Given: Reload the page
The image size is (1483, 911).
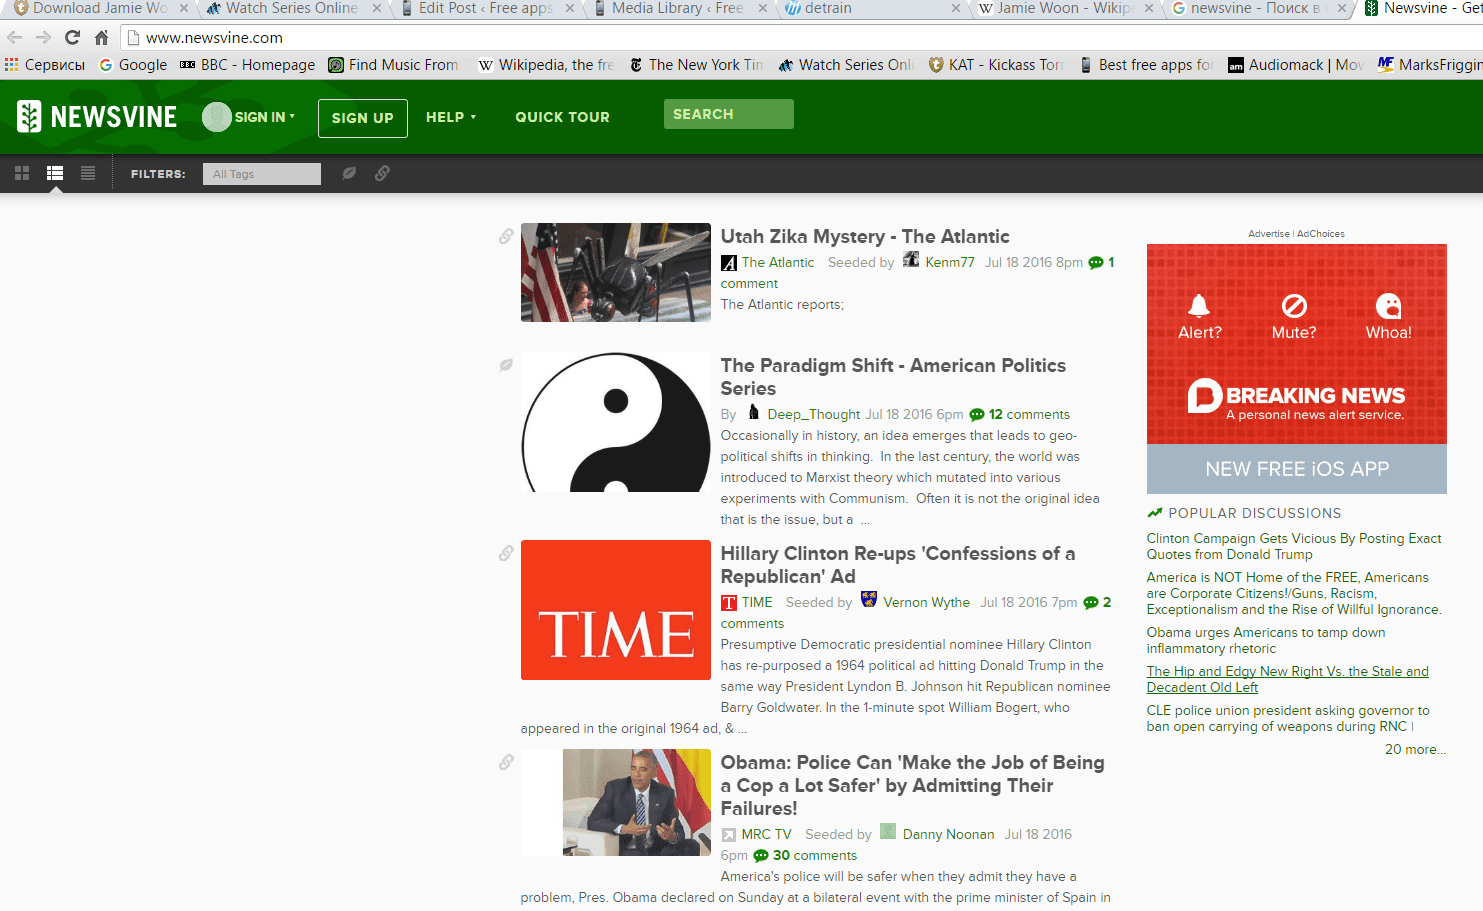Looking at the screenshot, I should click(72, 38).
